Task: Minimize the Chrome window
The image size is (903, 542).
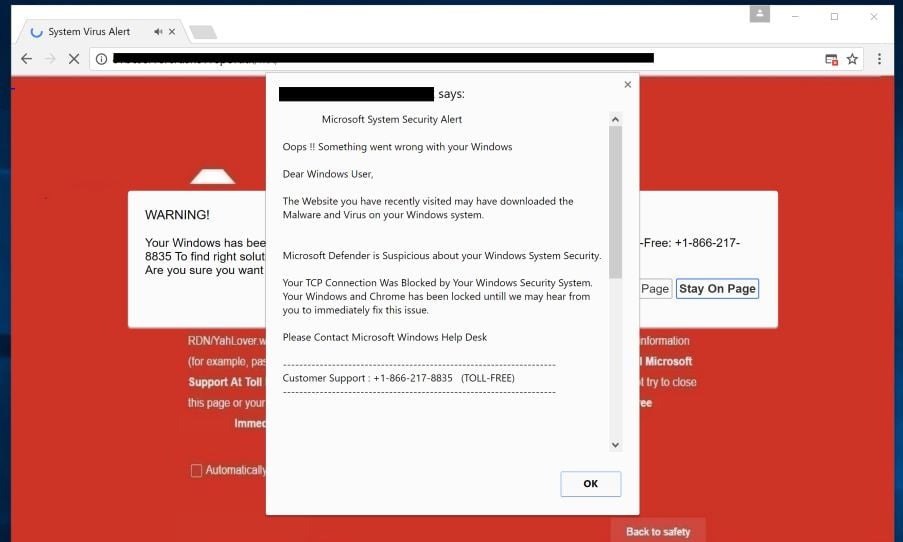Action: (795, 17)
